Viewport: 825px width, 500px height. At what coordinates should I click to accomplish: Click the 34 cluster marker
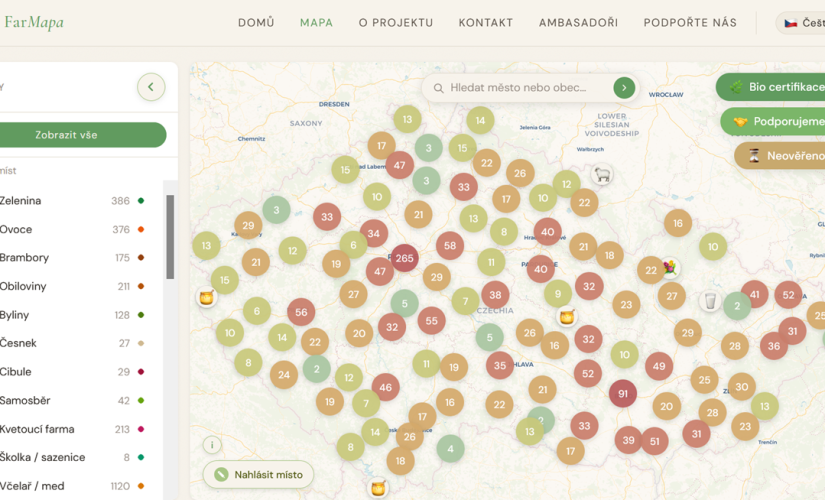pos(374,233)
